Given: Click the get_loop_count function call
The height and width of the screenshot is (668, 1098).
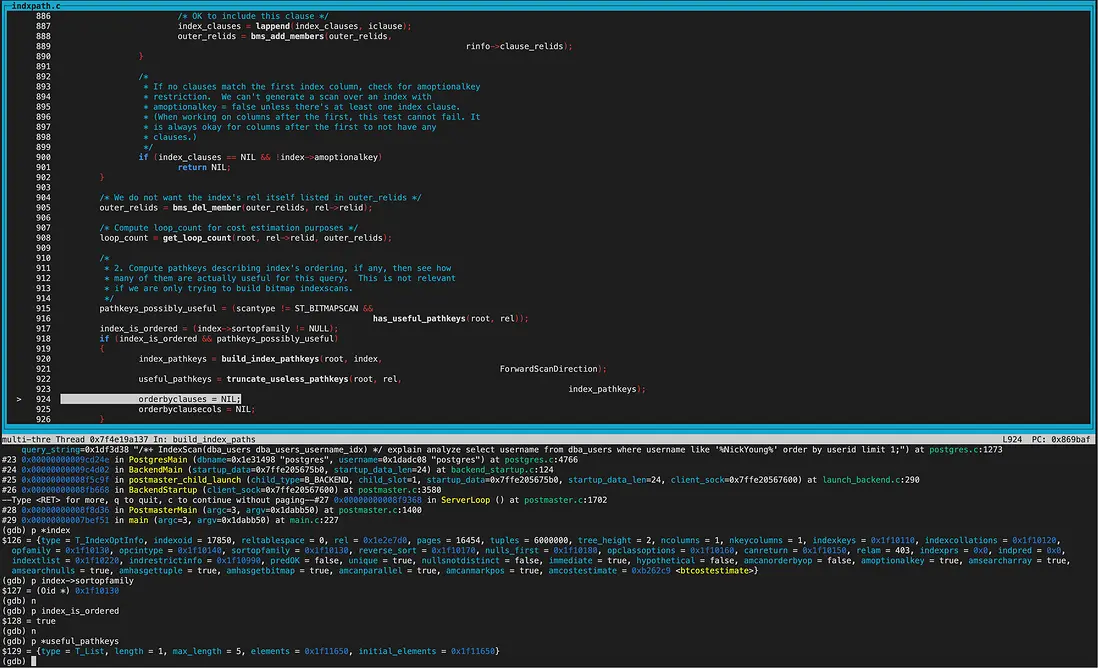Looking at the screenshot, I should point(196,238).
